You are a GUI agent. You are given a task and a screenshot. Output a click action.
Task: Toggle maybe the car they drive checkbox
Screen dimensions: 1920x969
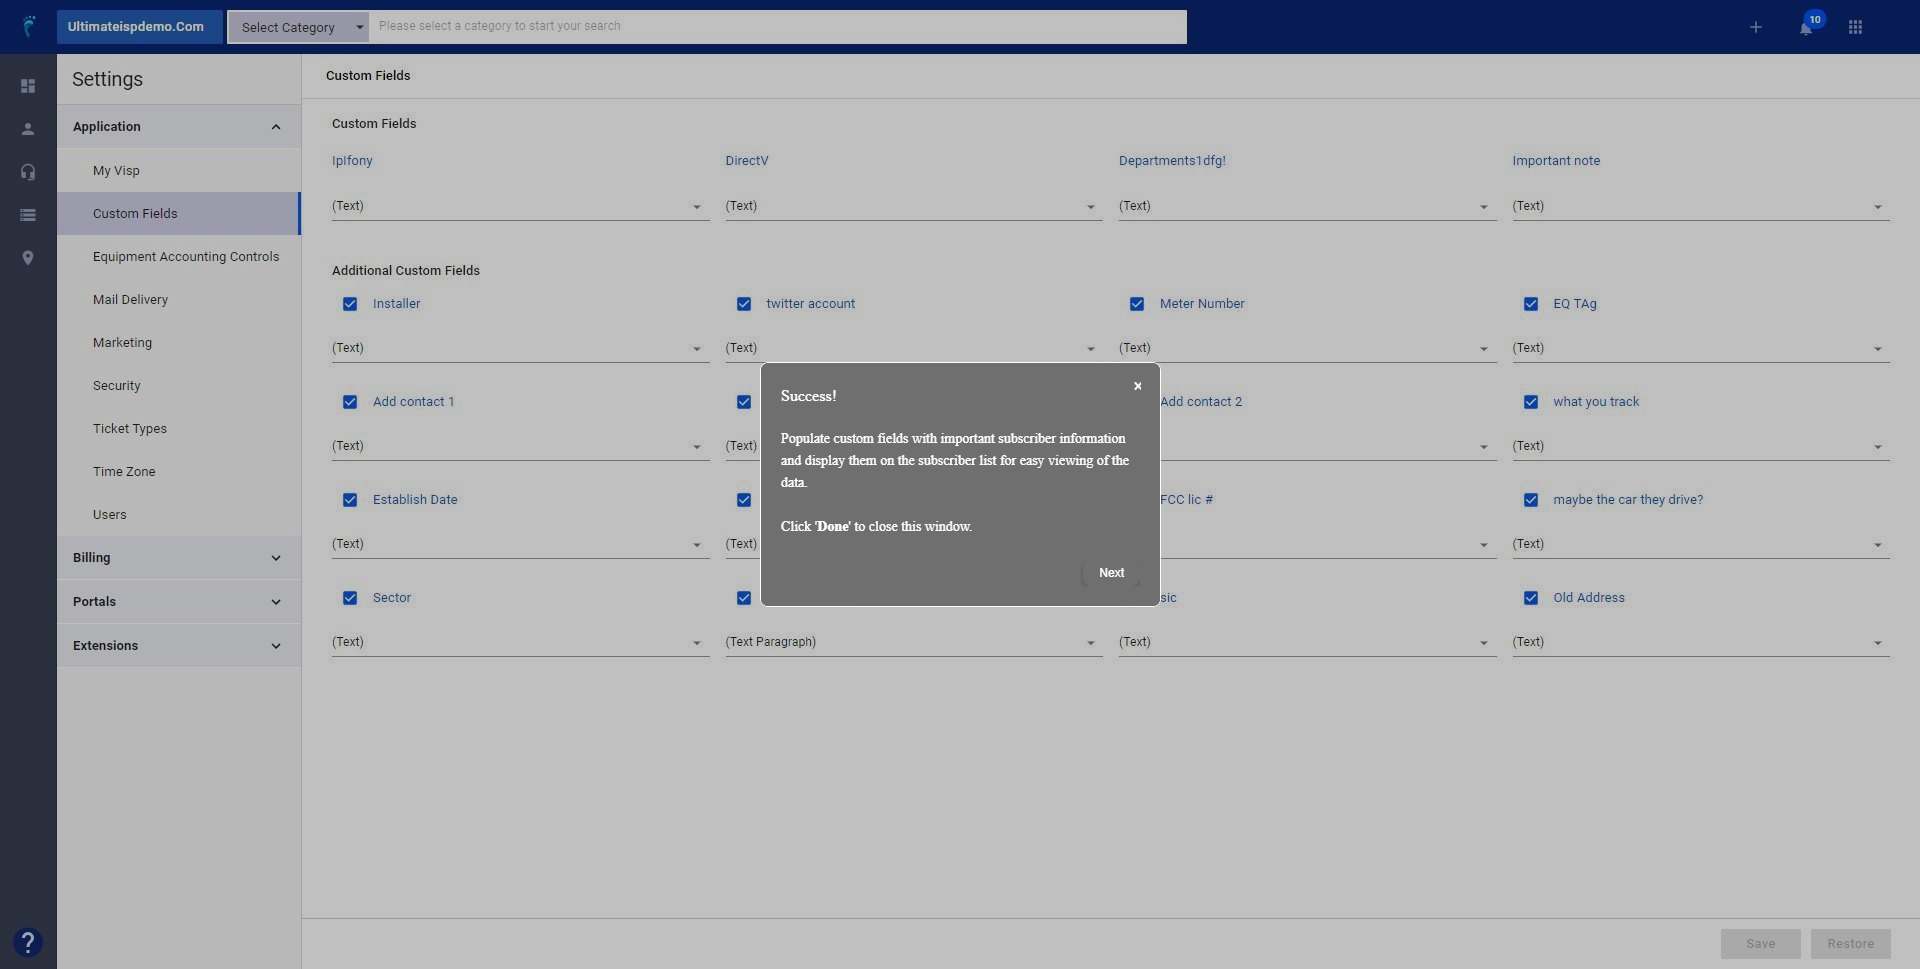[1531, 500]
